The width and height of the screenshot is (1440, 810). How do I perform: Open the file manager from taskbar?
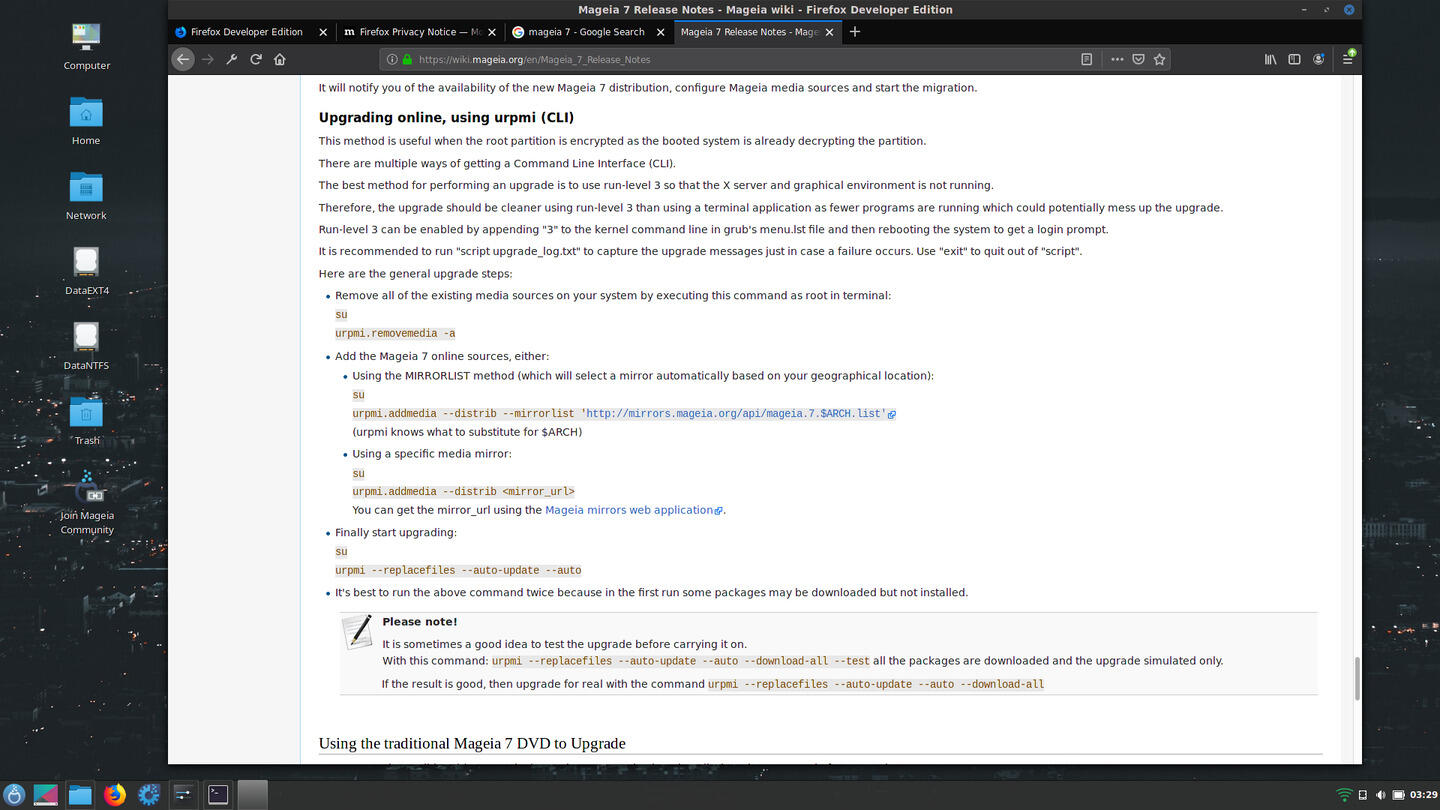80,795
